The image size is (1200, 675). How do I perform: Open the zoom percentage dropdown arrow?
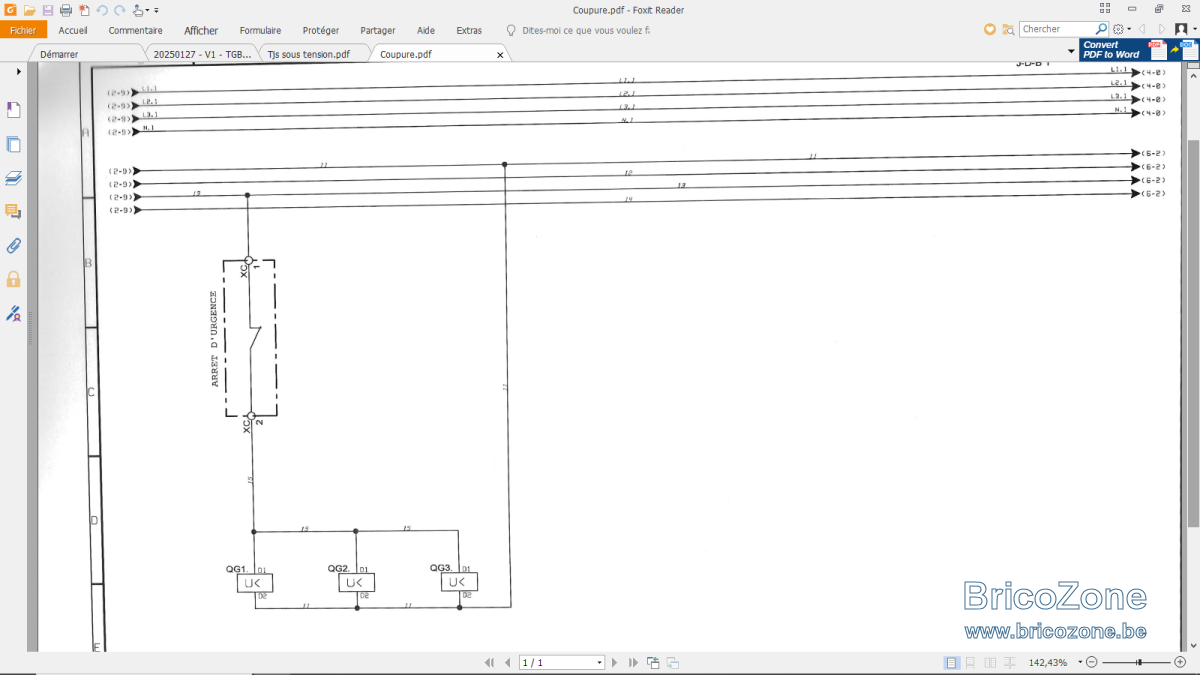coord(1080,663)
